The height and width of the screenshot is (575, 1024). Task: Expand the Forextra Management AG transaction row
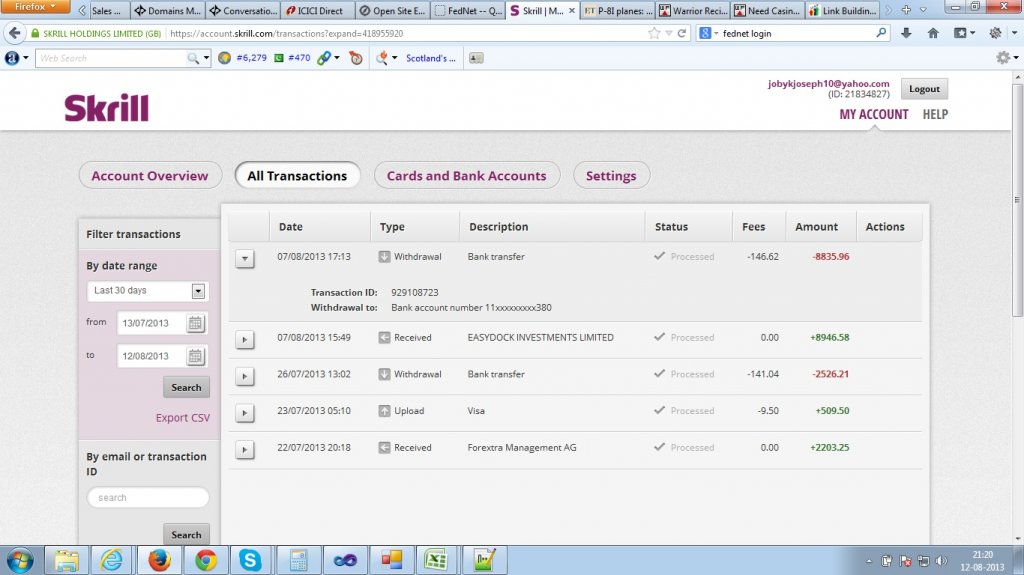(x=245, y=450)
